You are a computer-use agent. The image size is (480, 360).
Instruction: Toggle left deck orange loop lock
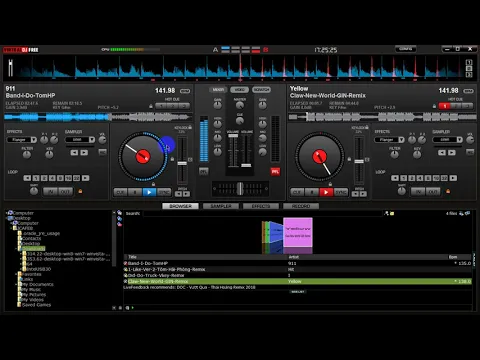point(80,191)
